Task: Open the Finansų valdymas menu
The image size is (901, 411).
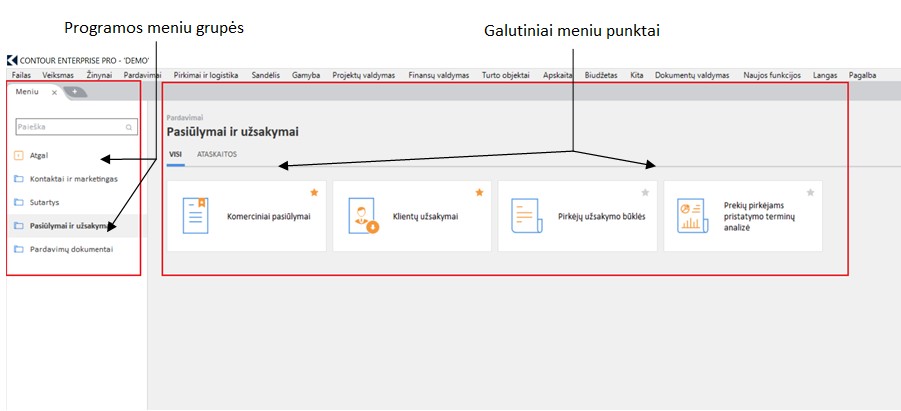Action: coord(439,75)
